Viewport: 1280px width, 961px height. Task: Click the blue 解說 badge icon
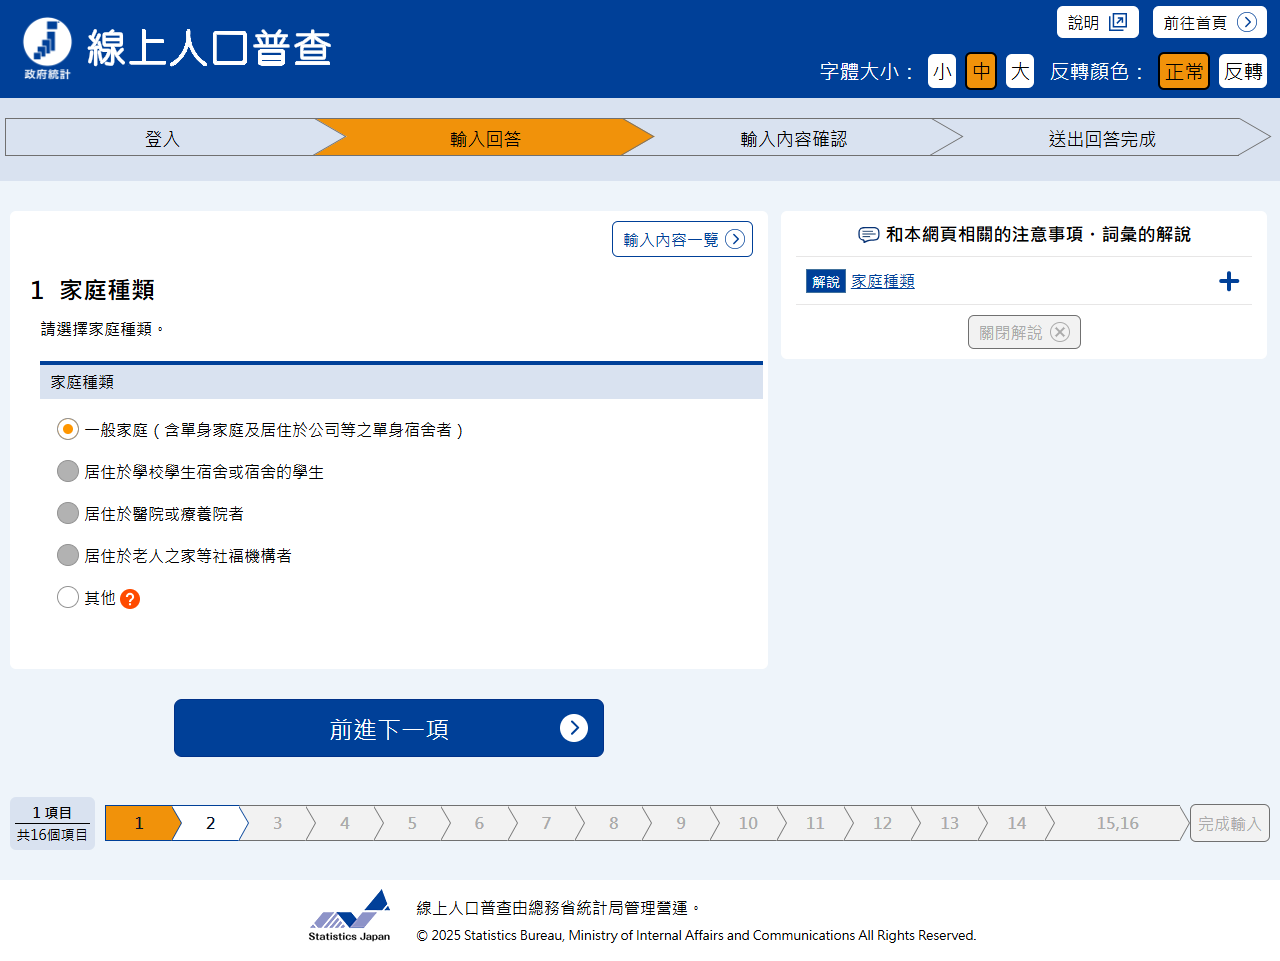[x=825, y=282]
